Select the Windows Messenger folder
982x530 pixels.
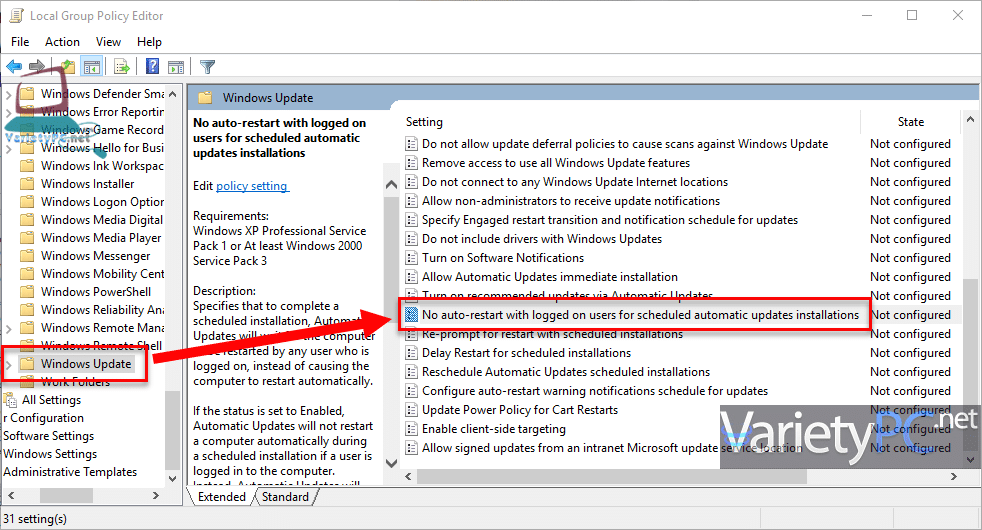(x=85, y=256)
